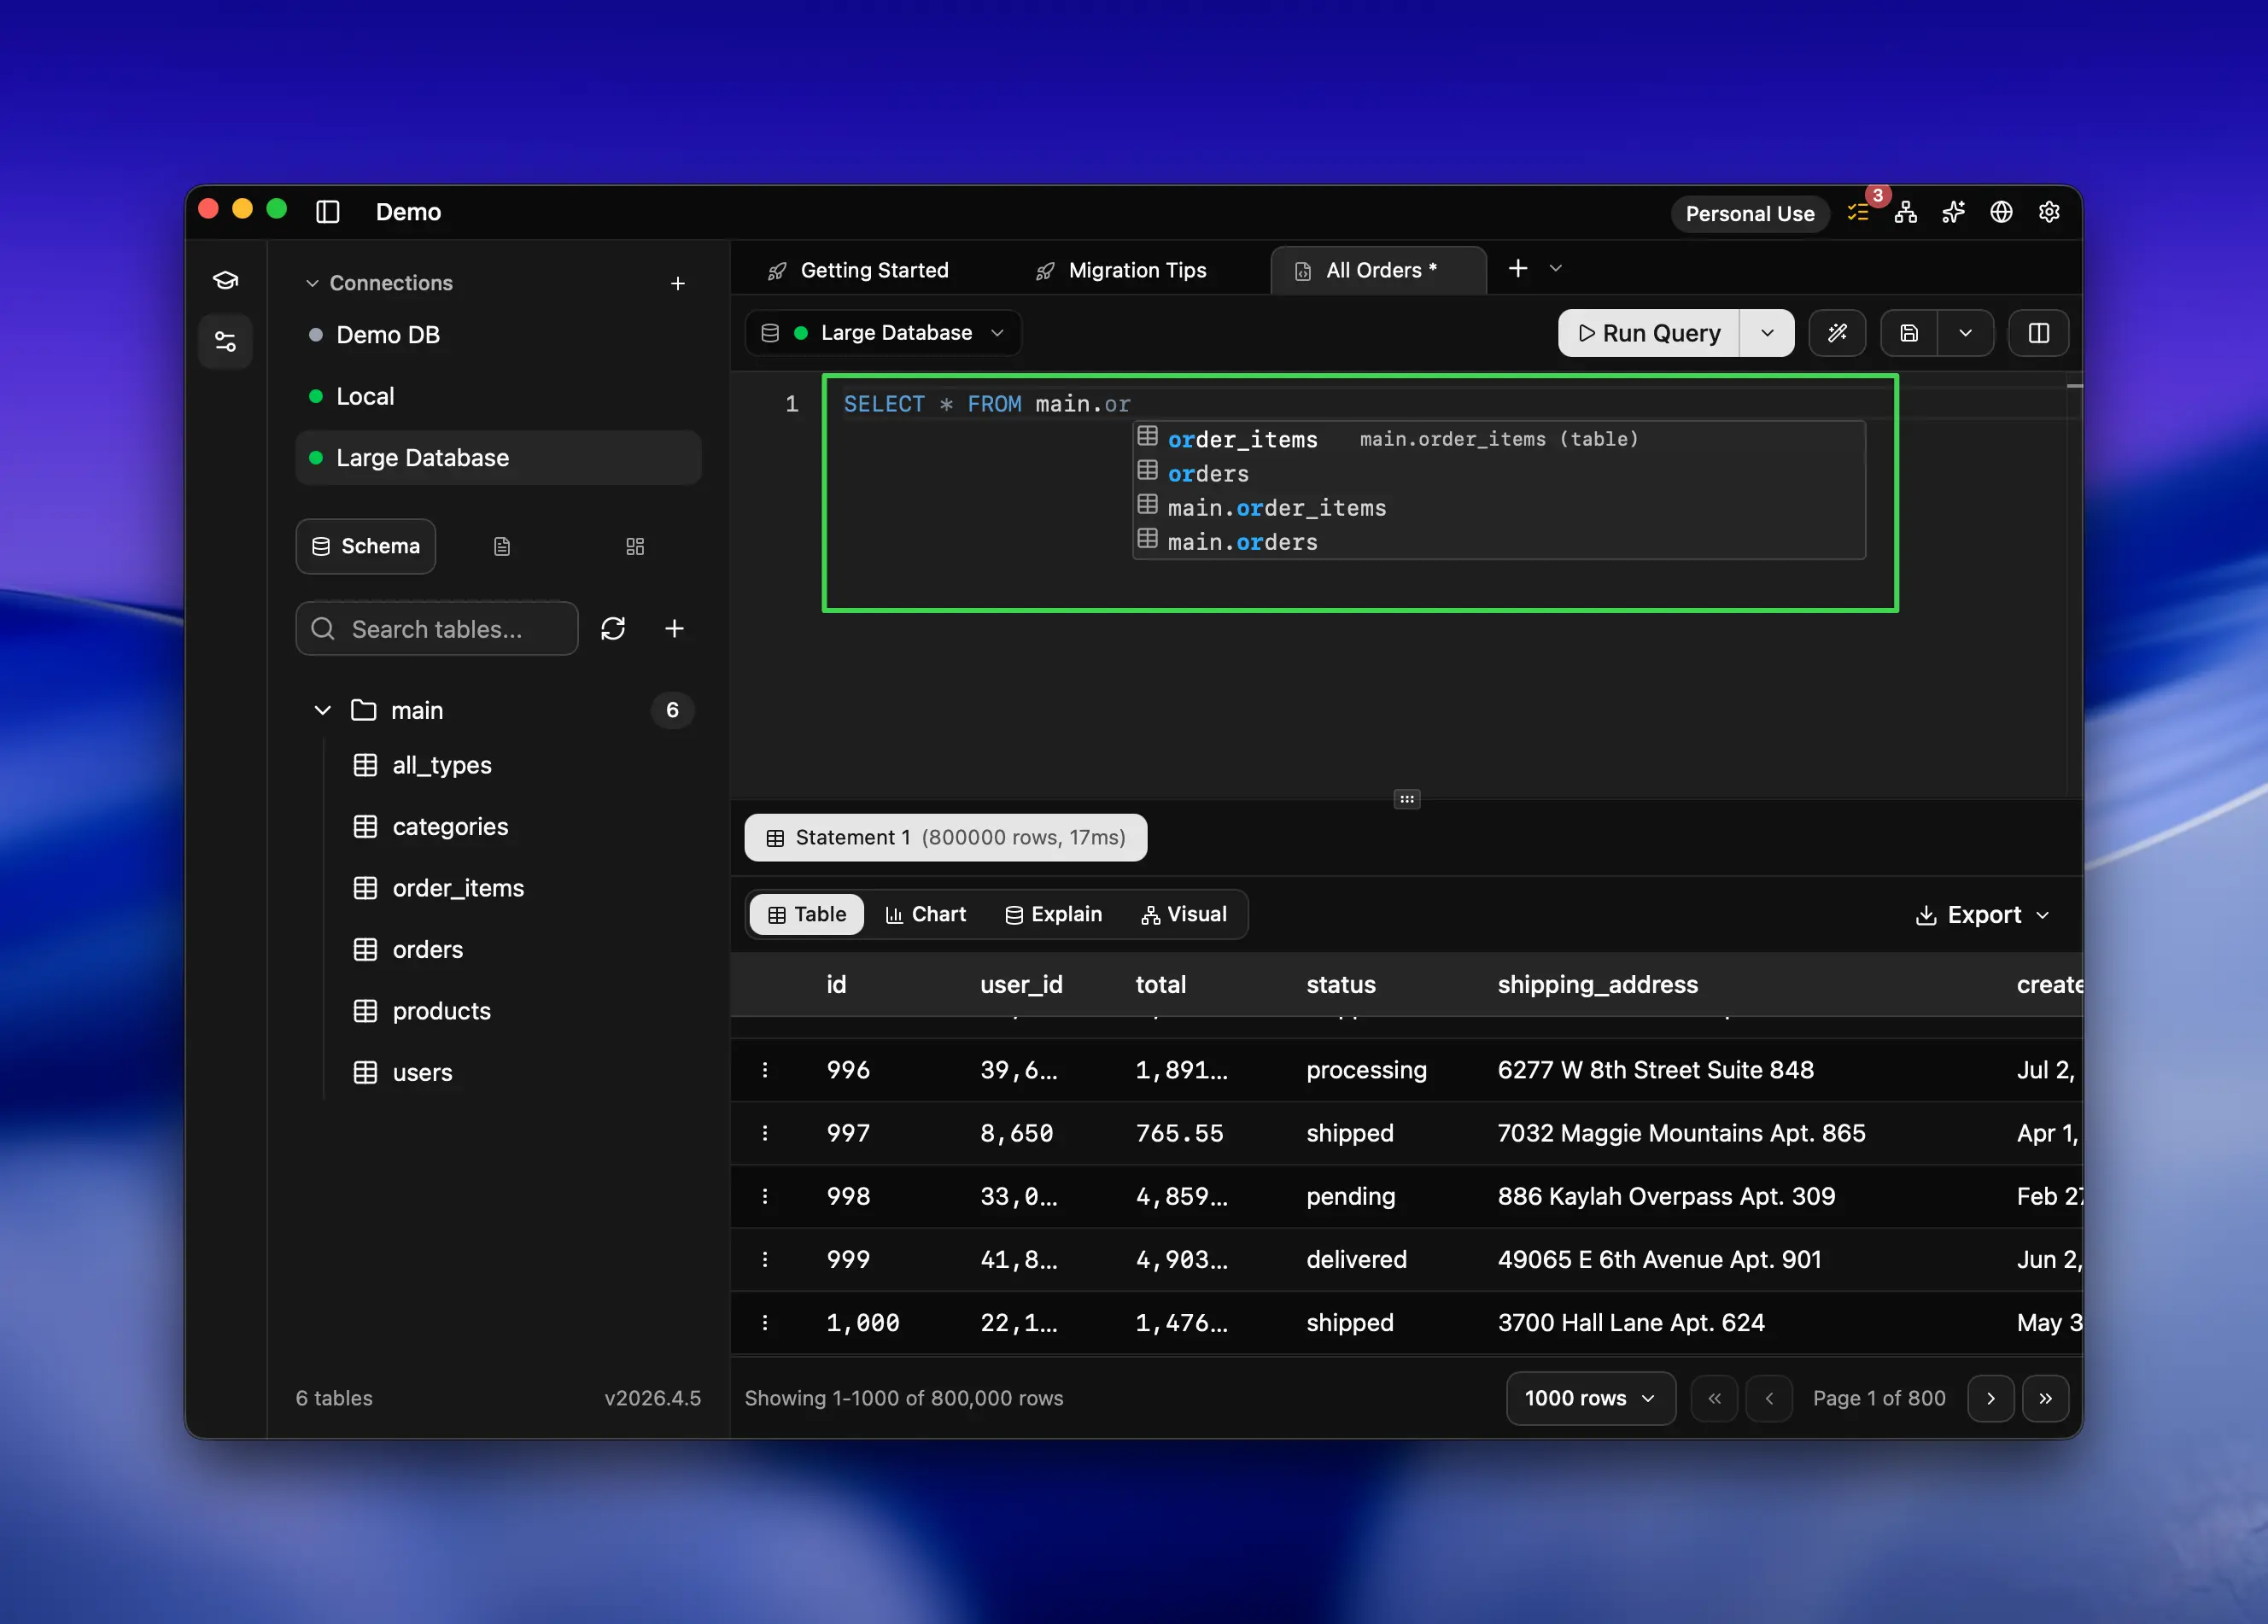Viewport: 2268px width, 1624px height.
Task: Switch to the Explain results view
Action: click(1053, 913)
